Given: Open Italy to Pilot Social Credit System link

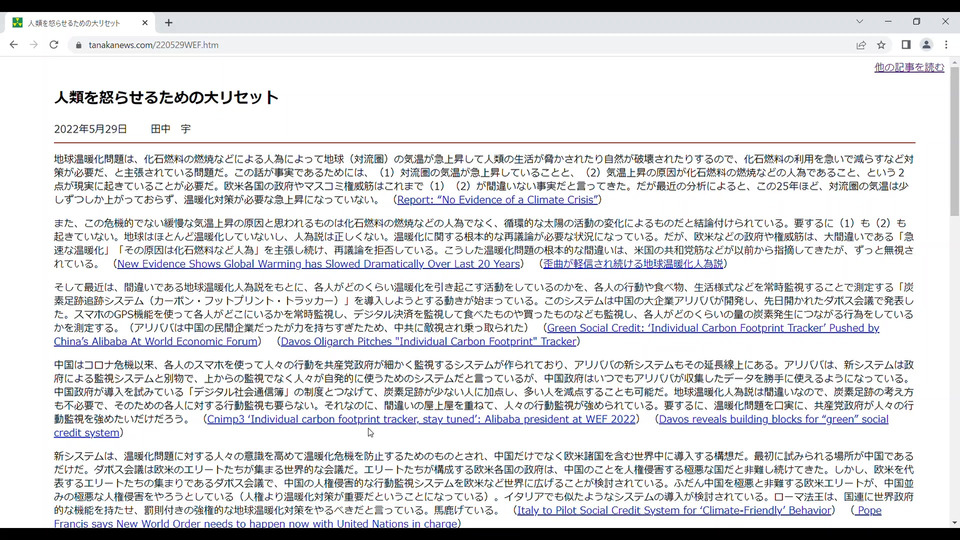Looking at the screenshot, I should pos(674,510).
